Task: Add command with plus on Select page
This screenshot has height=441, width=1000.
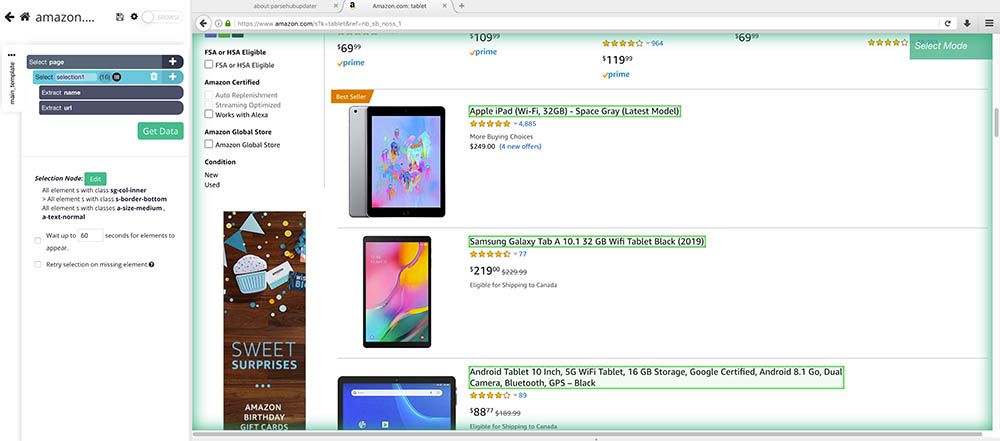Action: click(173, 62)
